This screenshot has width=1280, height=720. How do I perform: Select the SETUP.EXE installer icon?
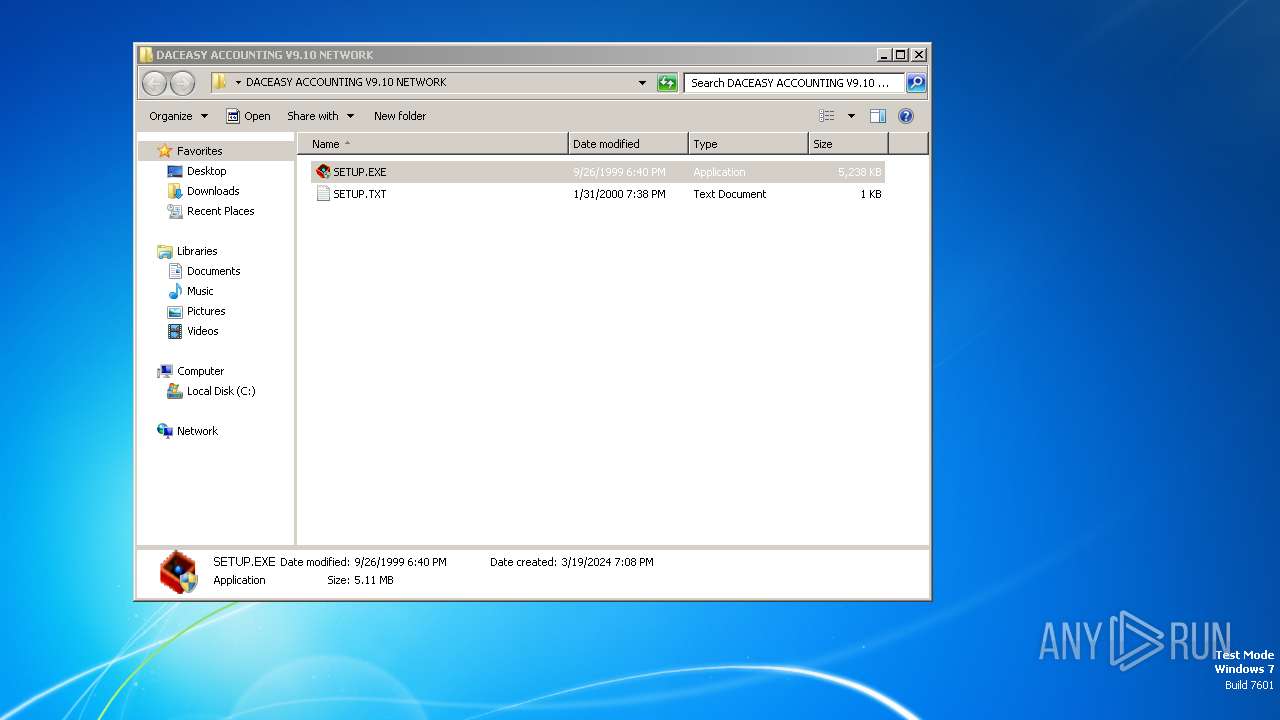tap(323, 172)
